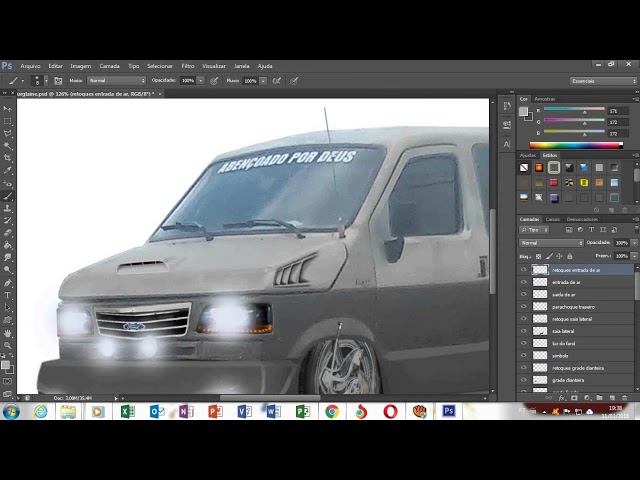Select the Path Selection tool
The image size is (640, 480).
(7, 307)
